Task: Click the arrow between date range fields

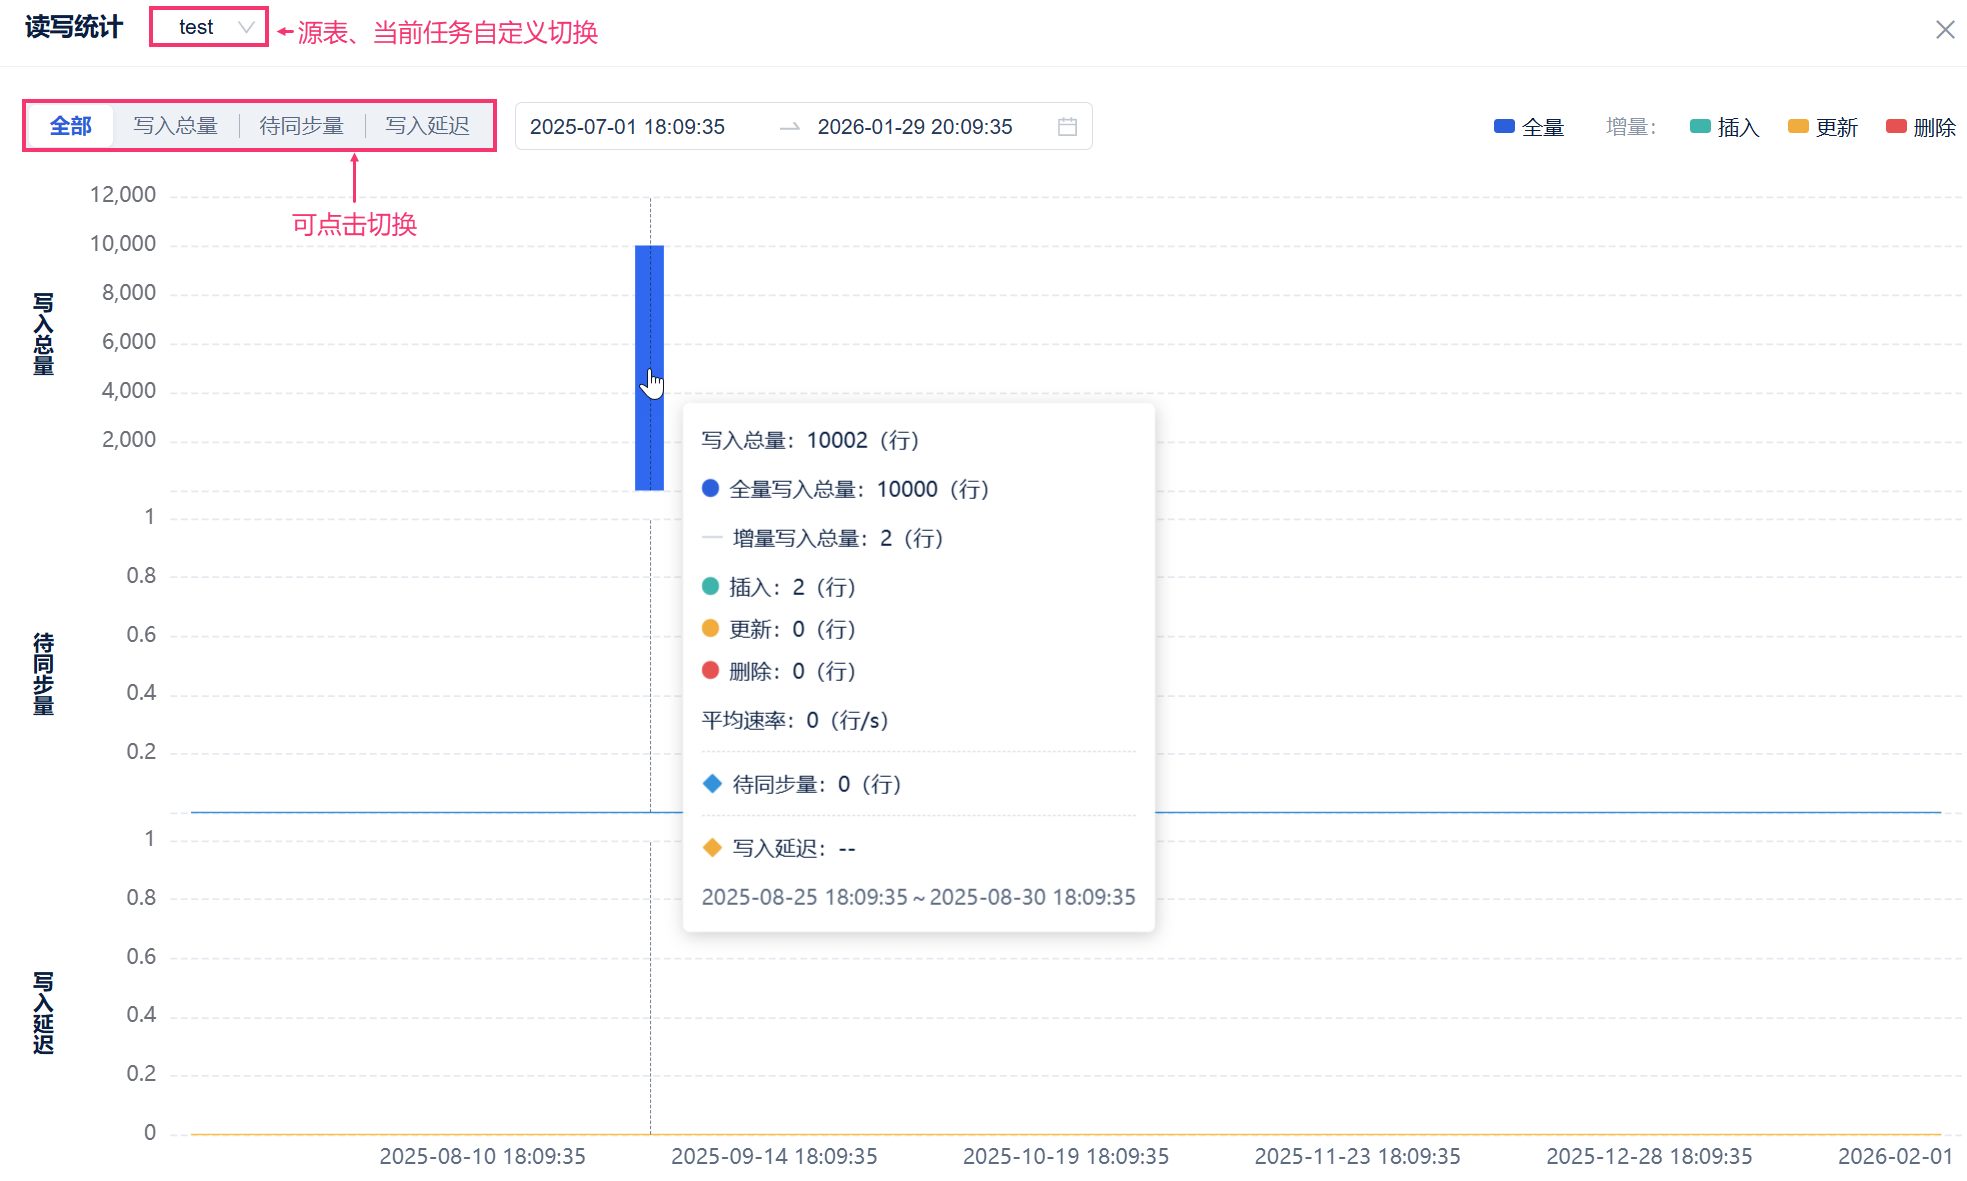Action: click(790, 127)
